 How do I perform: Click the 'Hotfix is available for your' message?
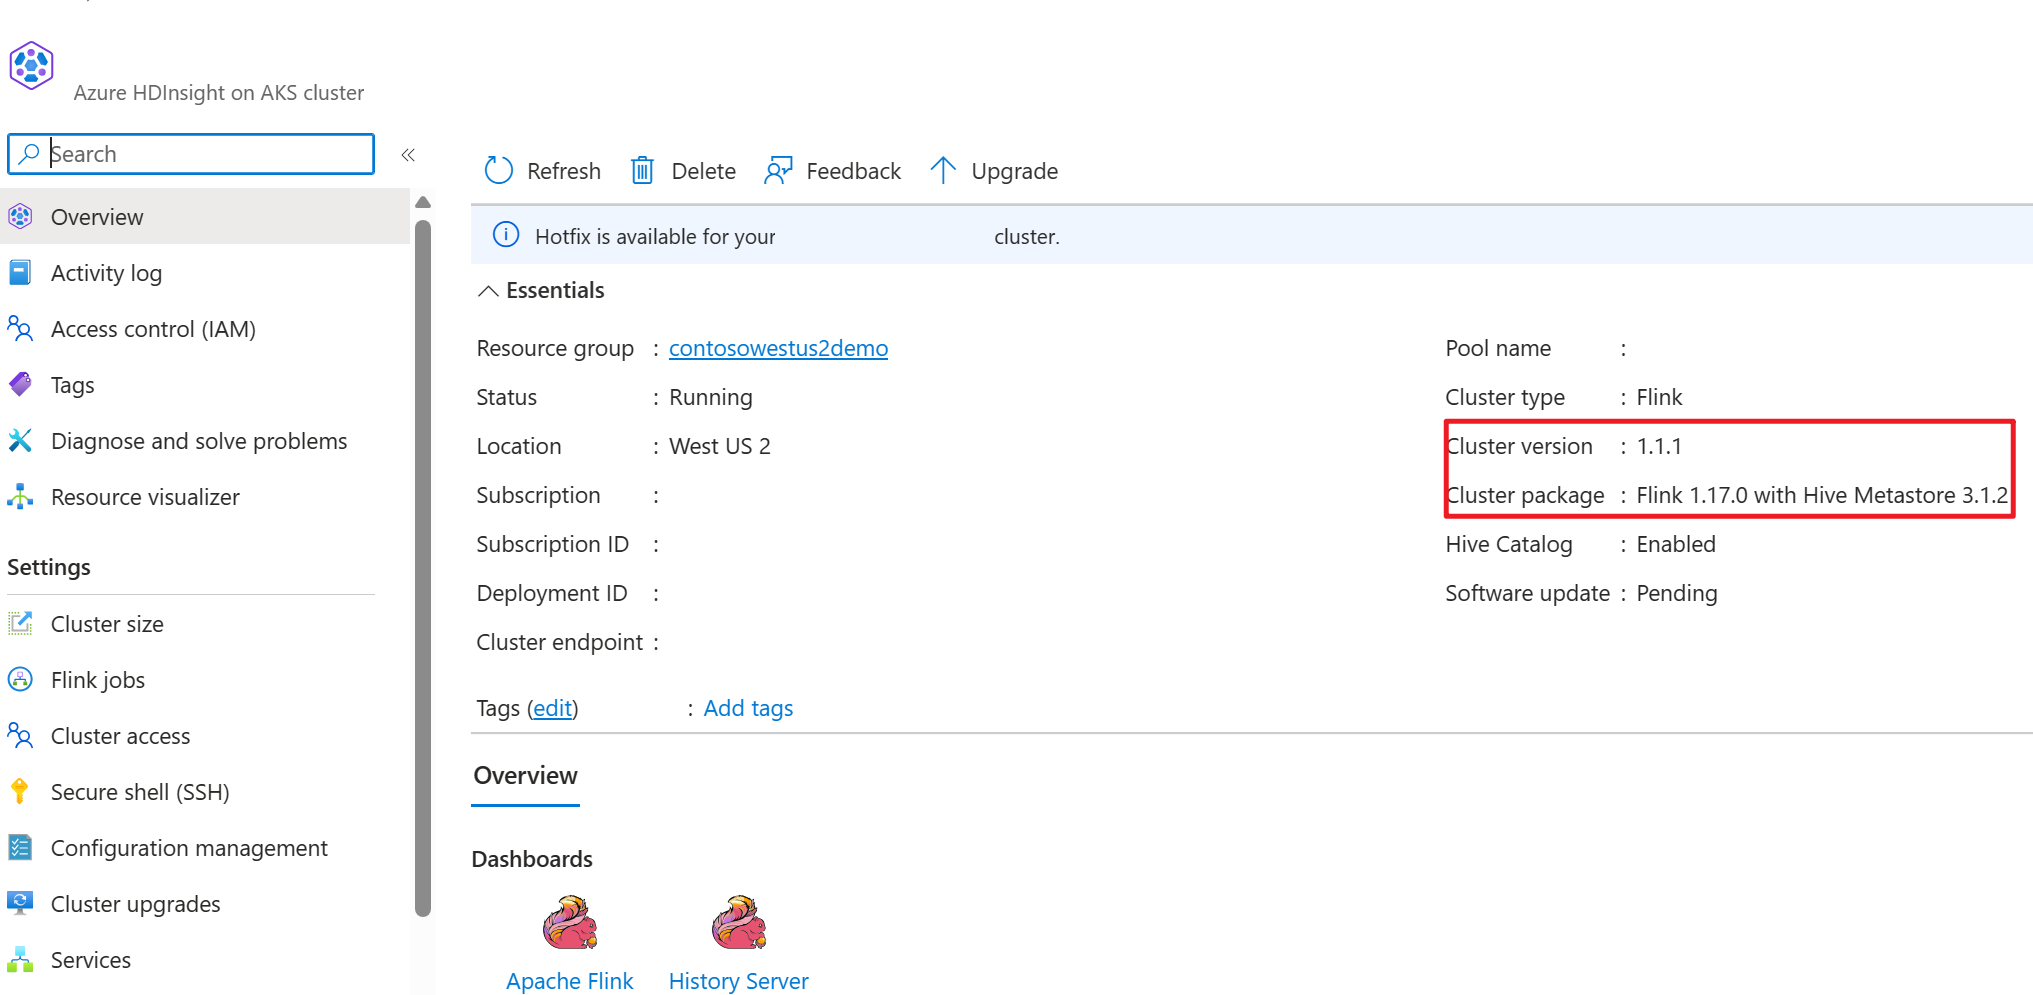pos(655,237)
